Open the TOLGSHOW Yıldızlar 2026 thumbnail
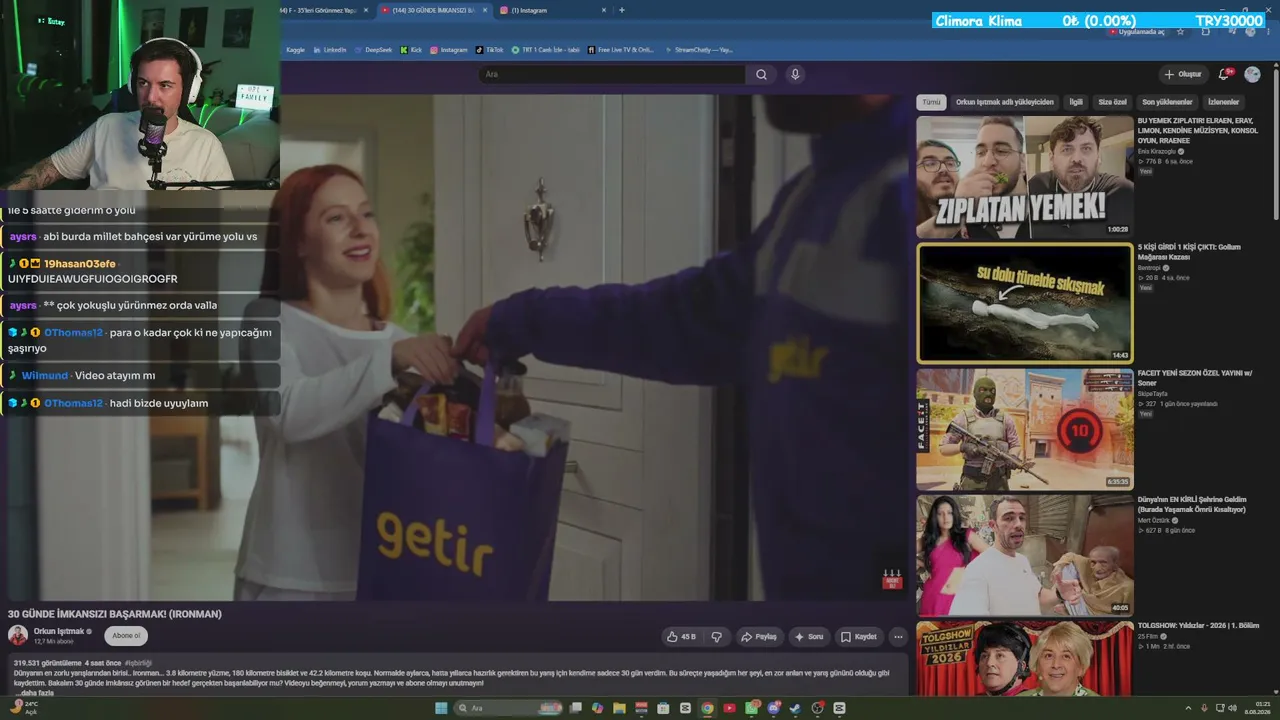The width and height of the screenshot is (1280, 720). 1025,658
